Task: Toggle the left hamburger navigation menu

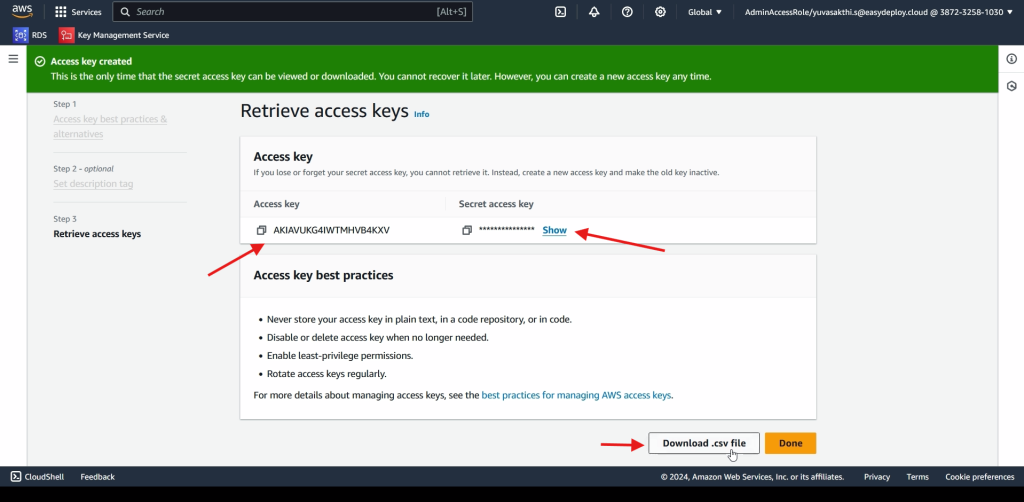Action: (x=13, y=59)
